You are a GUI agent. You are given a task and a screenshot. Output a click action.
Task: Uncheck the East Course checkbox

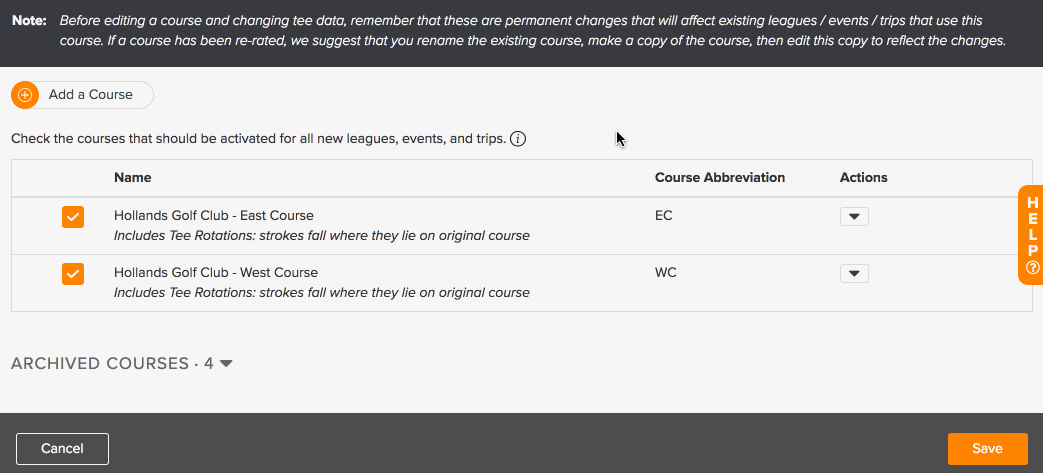click(73, 217)
